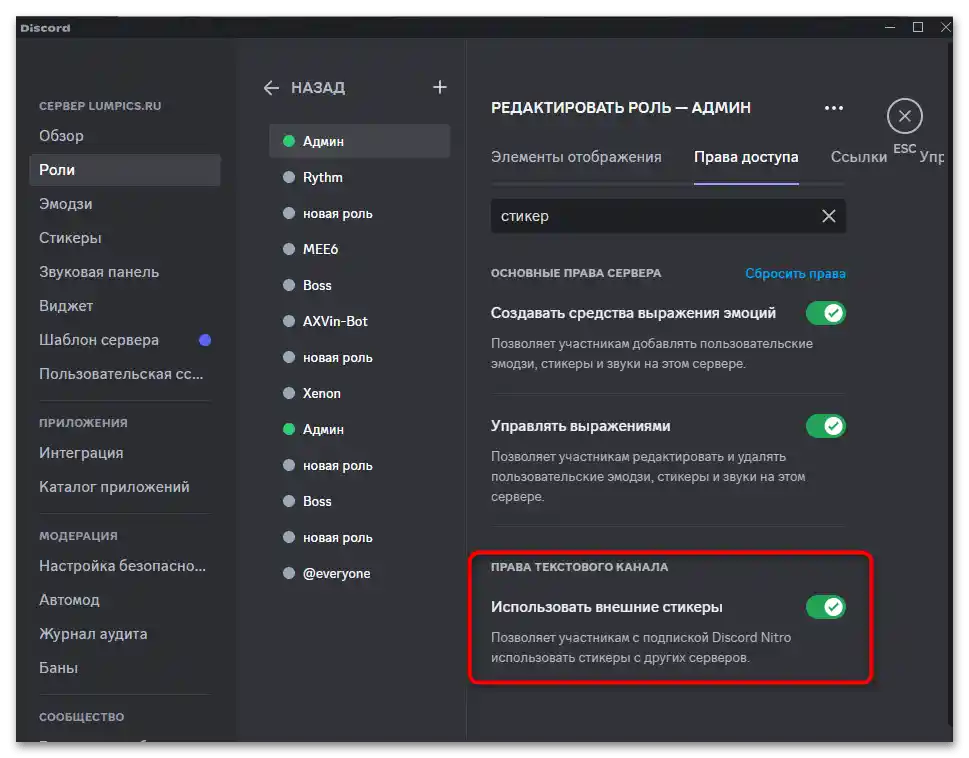Go to Журнал аудита section
969x758 pixels.
coord(93,634)
